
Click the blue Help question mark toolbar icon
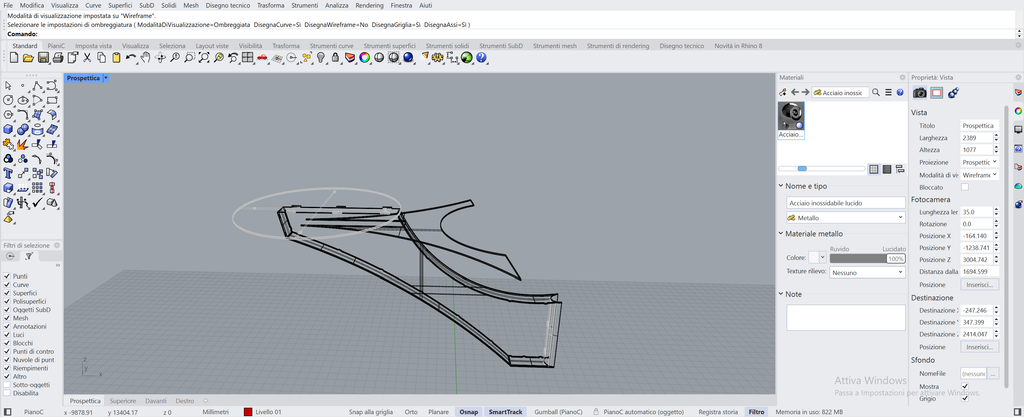481,58
